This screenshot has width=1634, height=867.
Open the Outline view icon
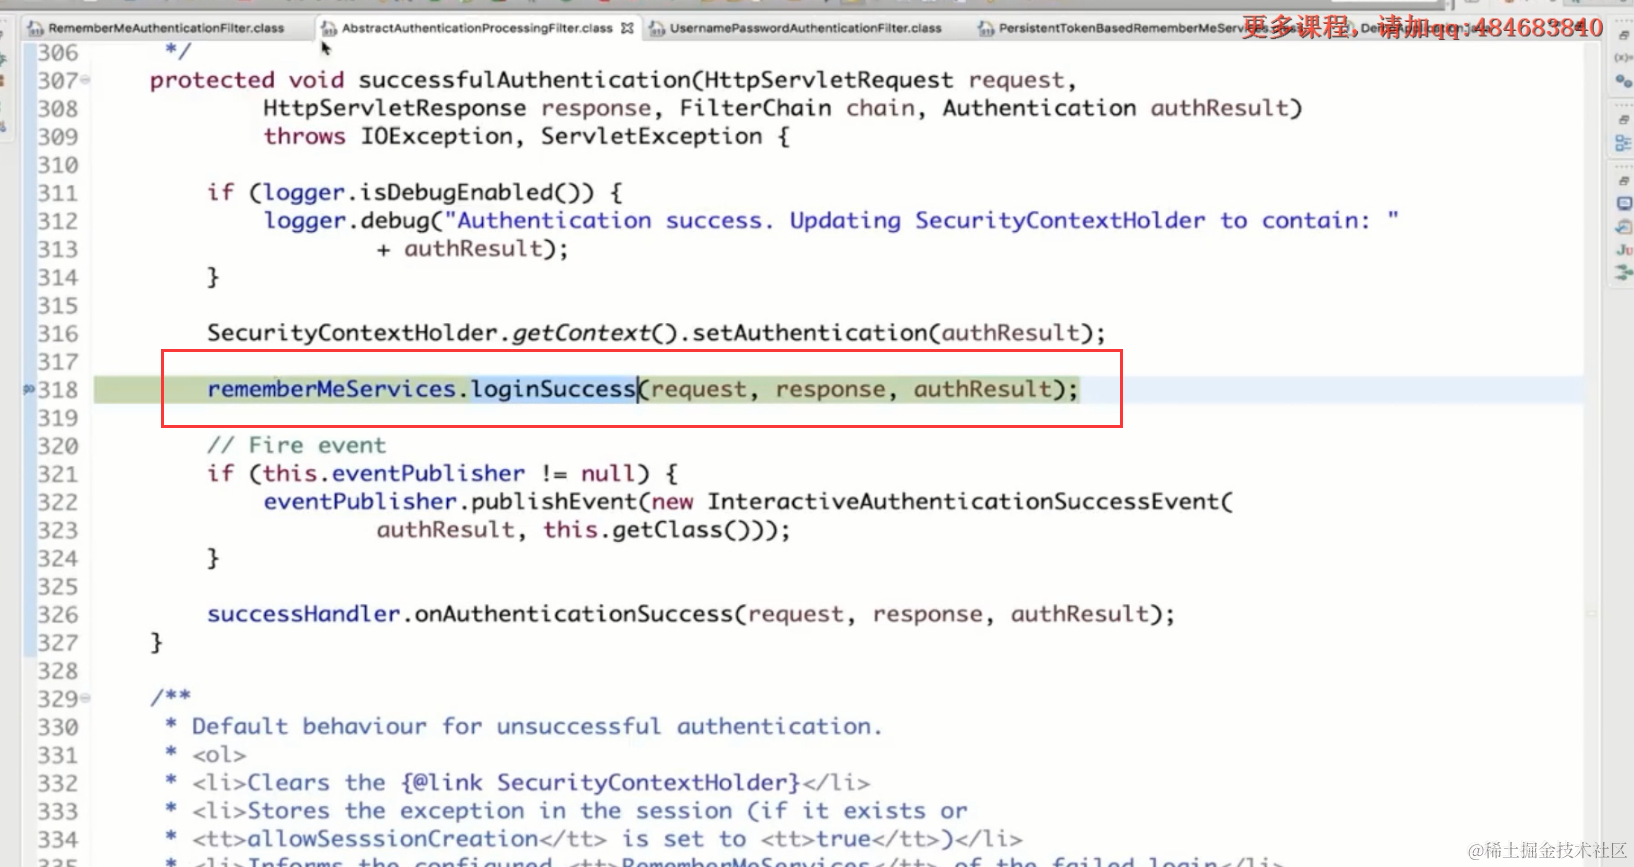[1622, 144]
